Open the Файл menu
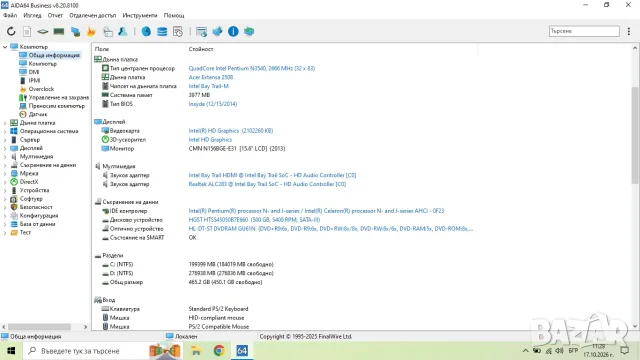 click(10, 16)
